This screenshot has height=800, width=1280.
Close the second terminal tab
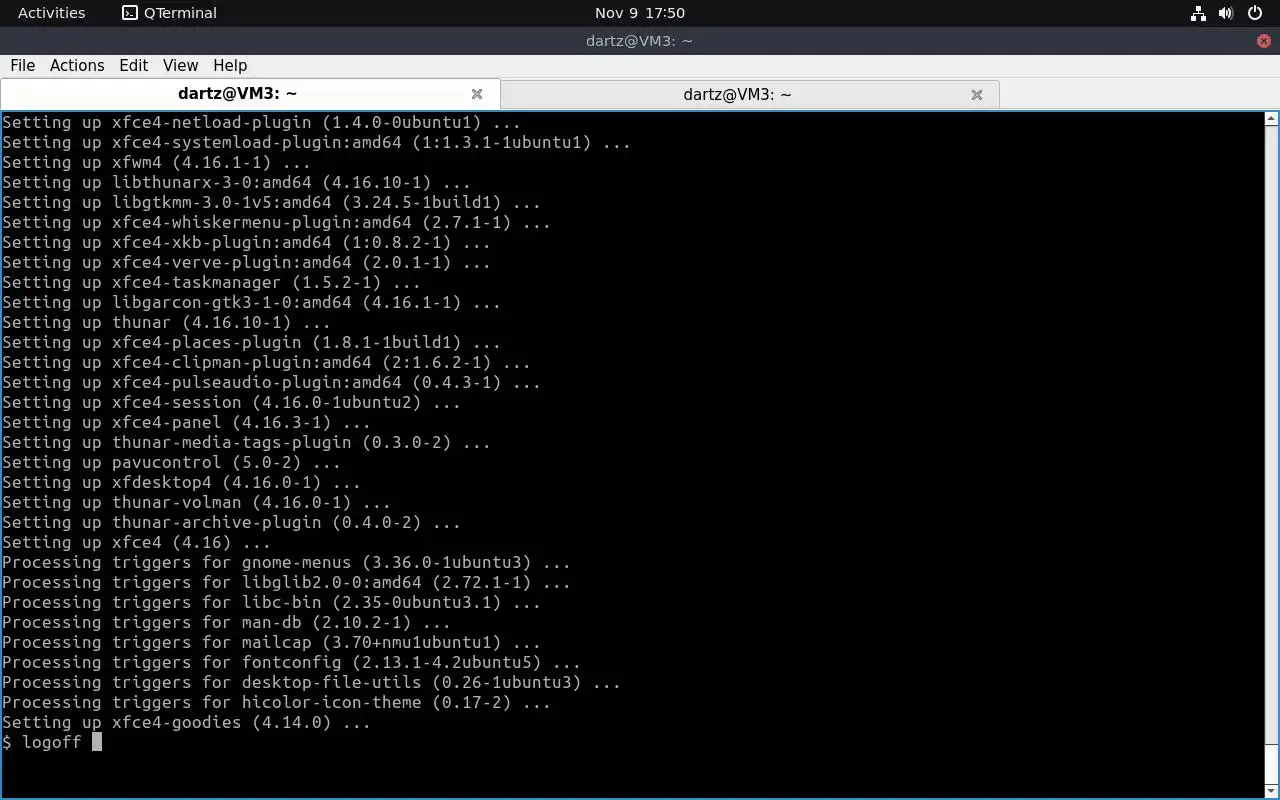pyautogui.click(x=977, y=95)
